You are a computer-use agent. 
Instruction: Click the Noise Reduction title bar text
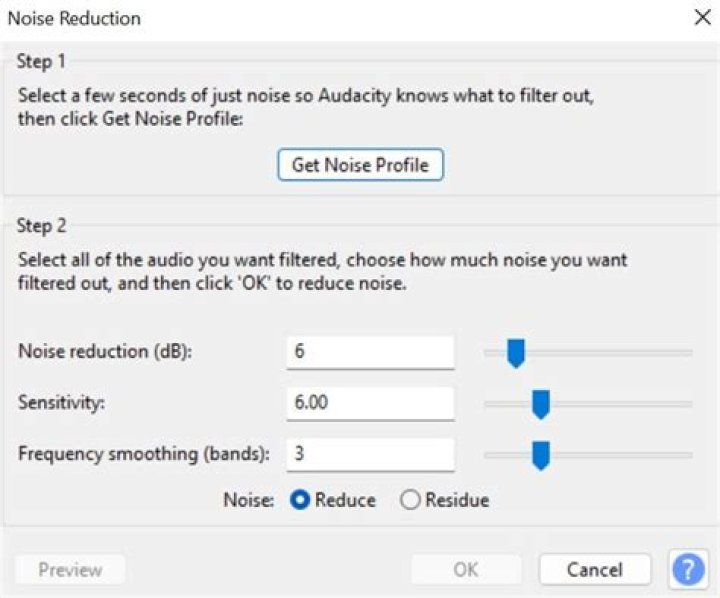click(76, 18)
